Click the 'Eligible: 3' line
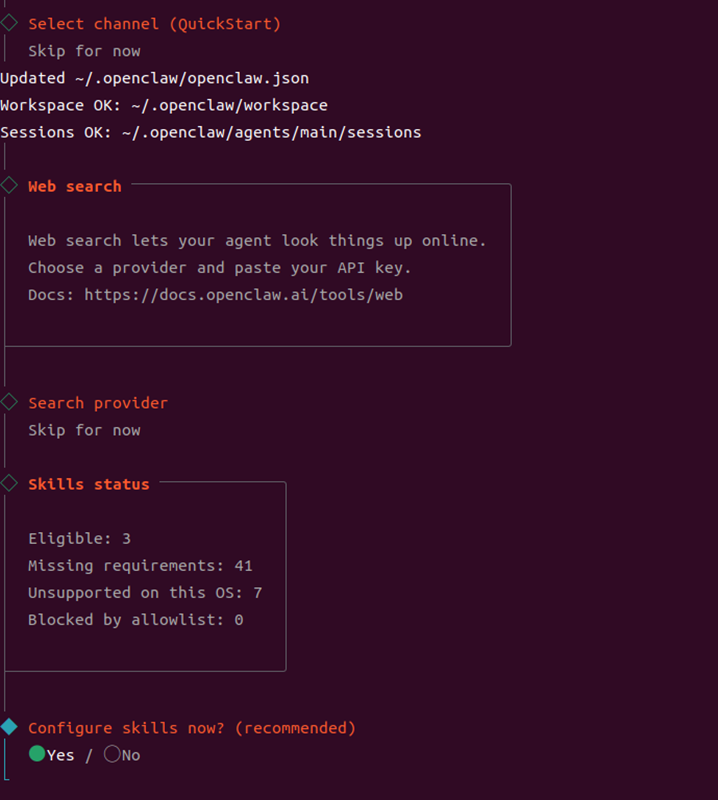 [80, 538]
